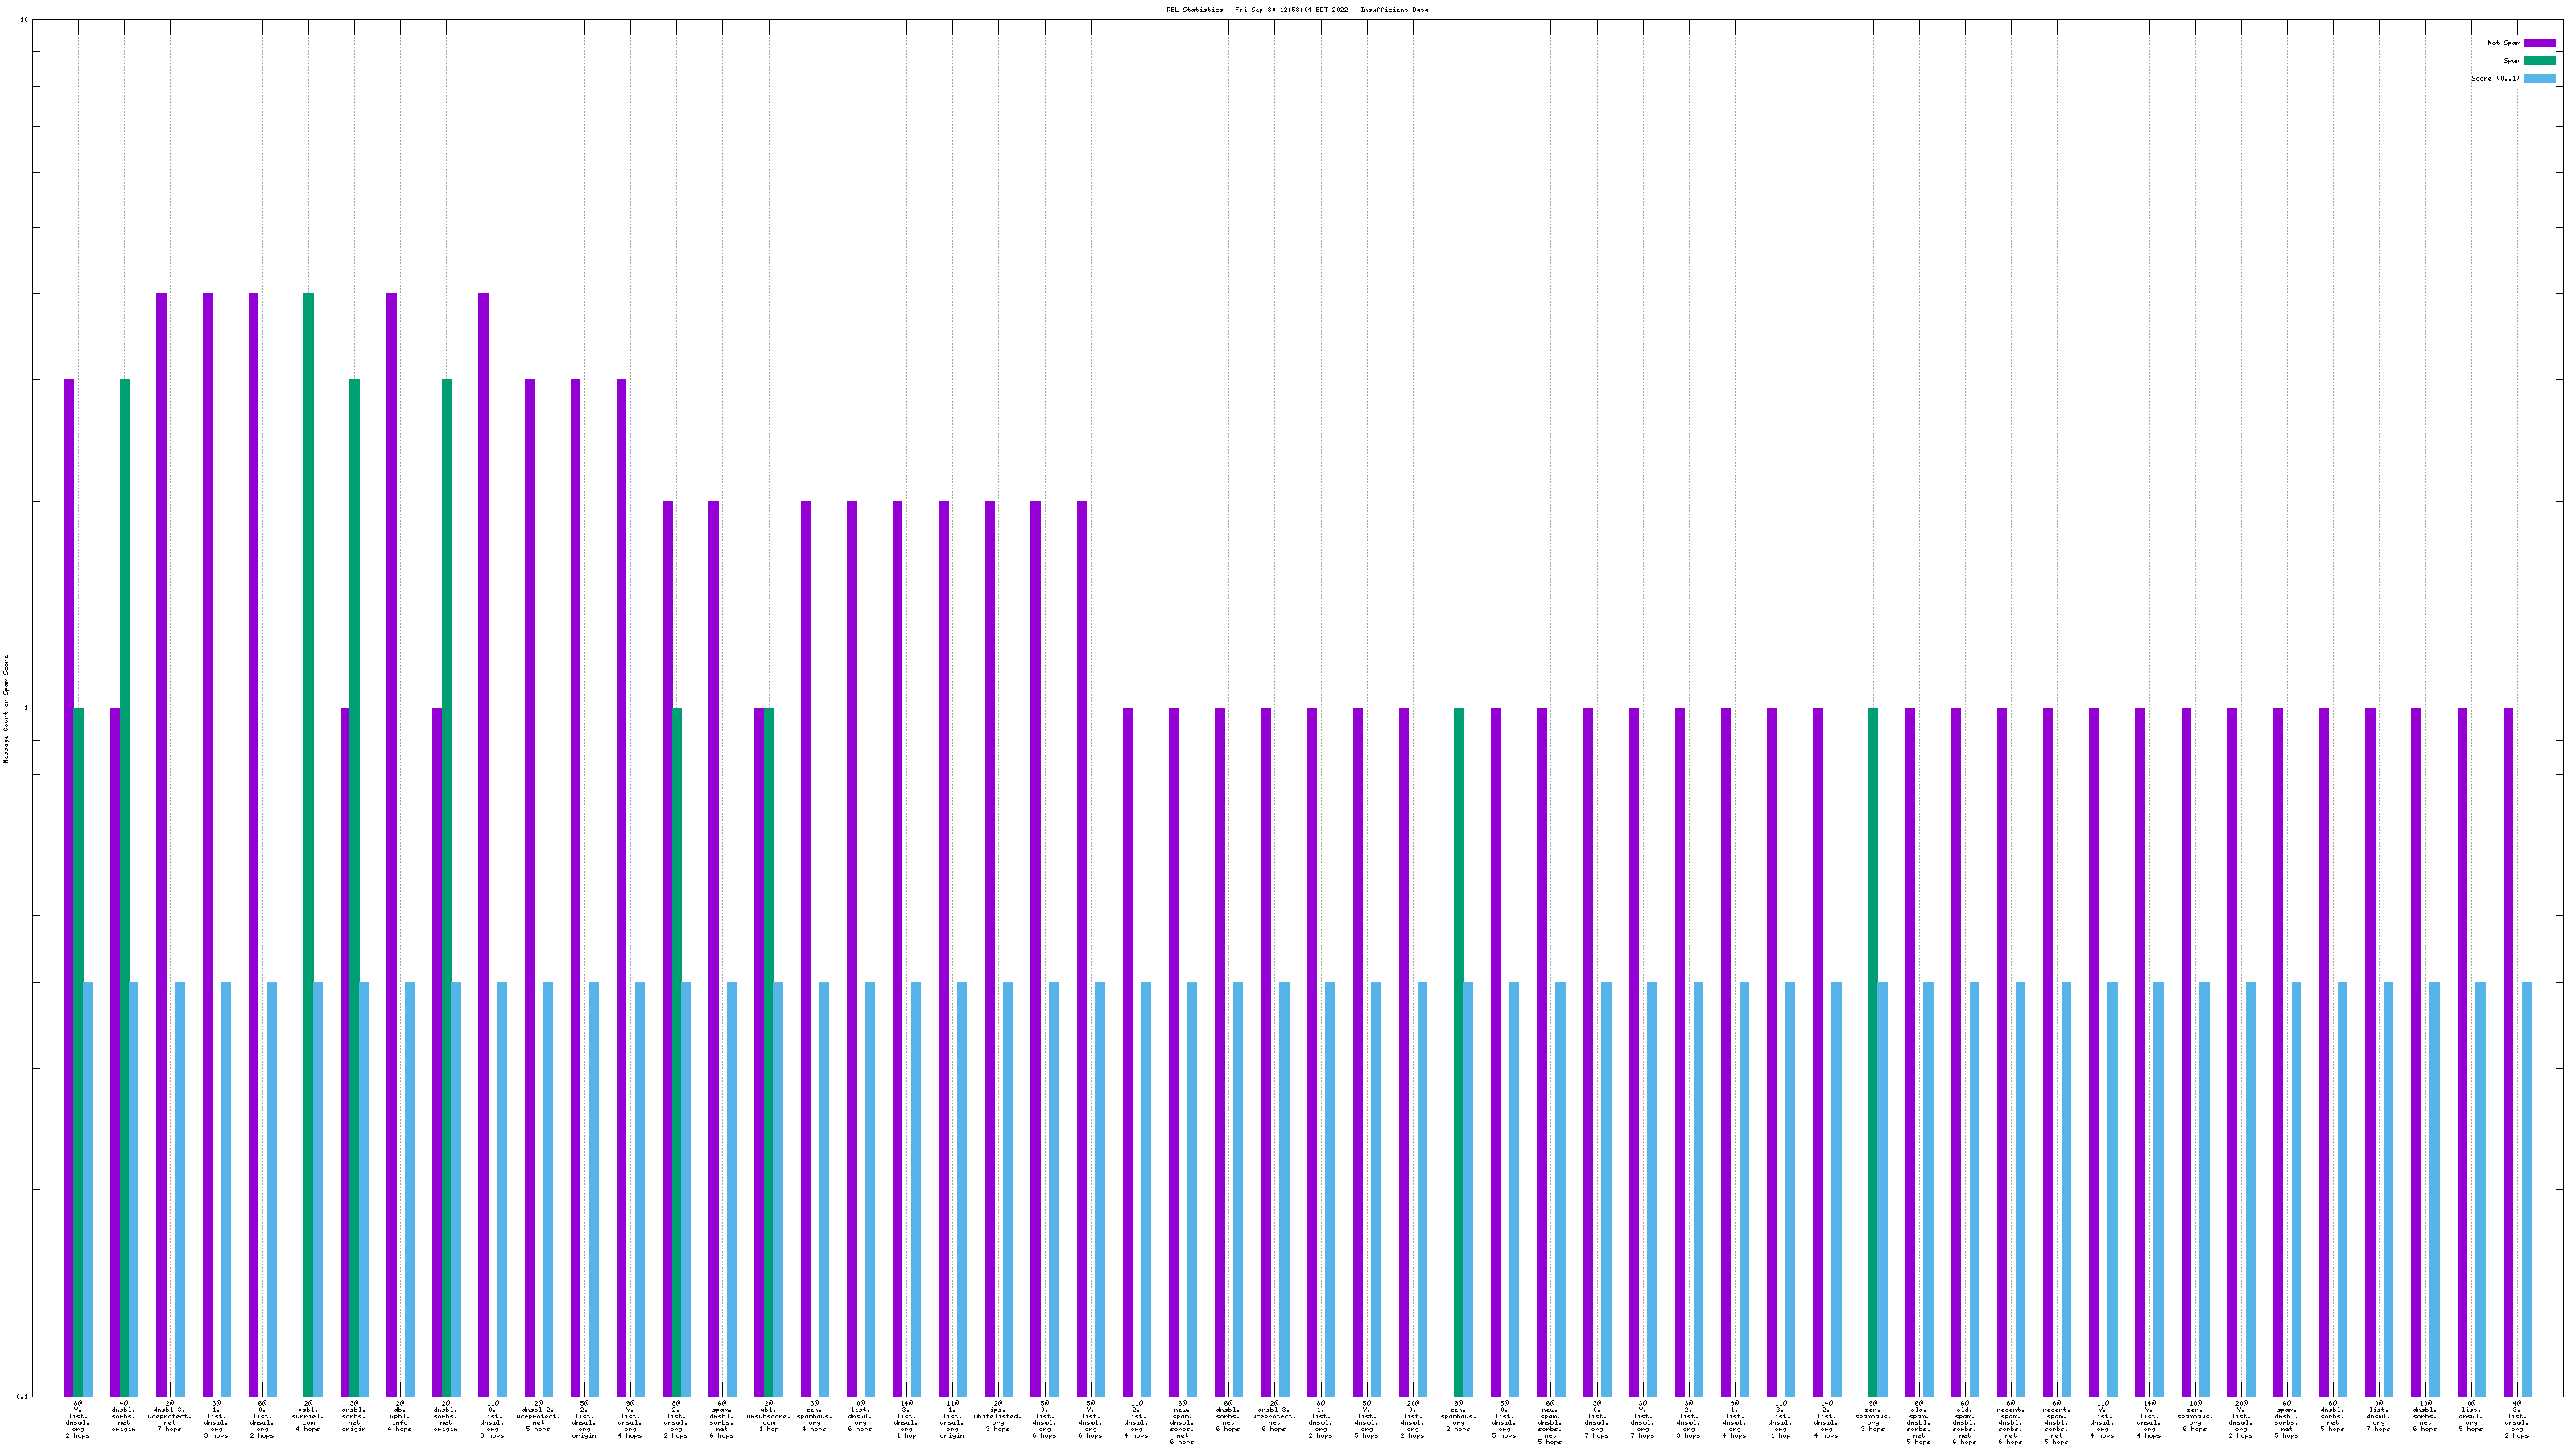The width and height of the screenshot is (2576, 1449).
Task: Click the y-axis tick label 0.1
Action: pos(22,1396)
